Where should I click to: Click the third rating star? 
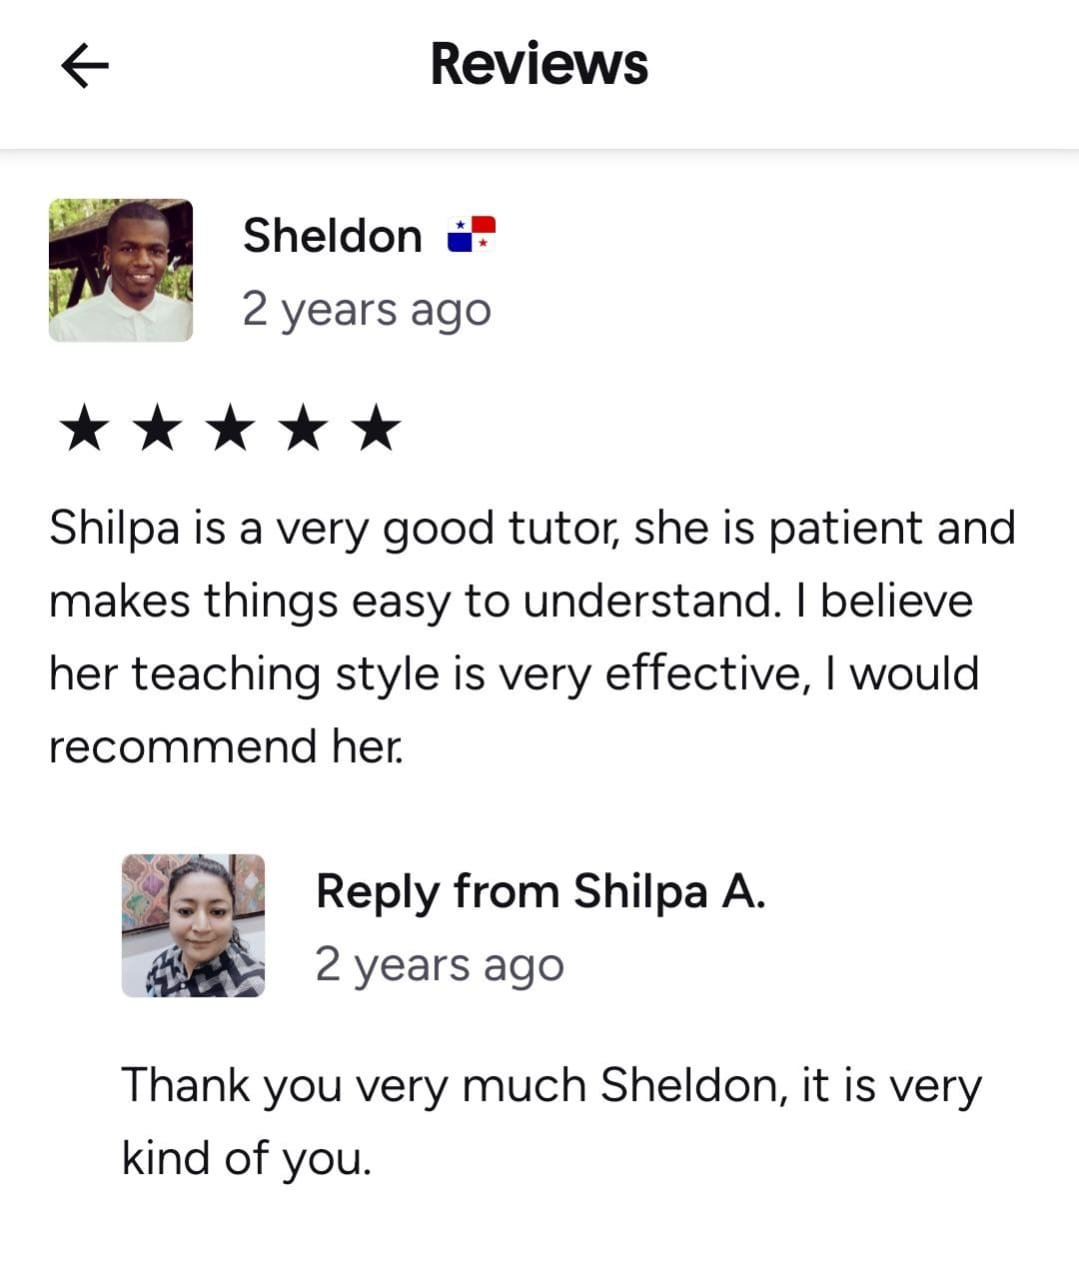point(230,428)
